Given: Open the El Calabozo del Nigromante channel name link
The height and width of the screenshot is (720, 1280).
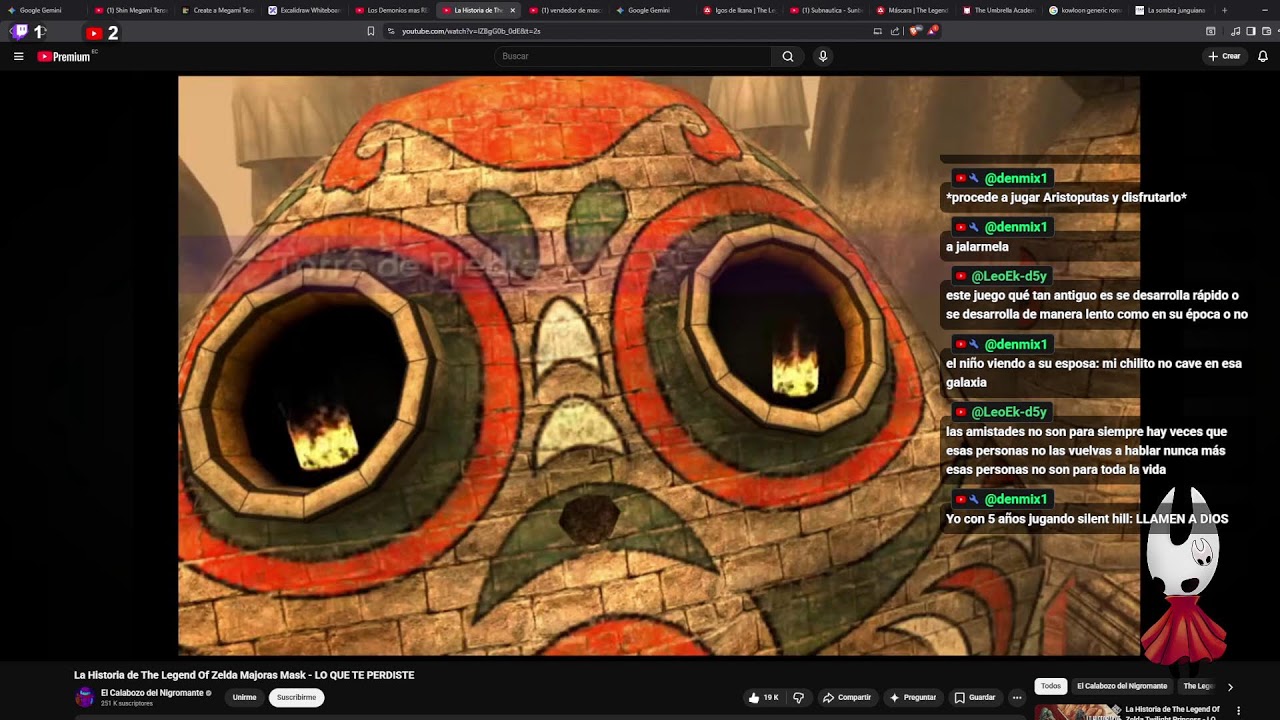Looking at the screenshot, I should (153, 693).
